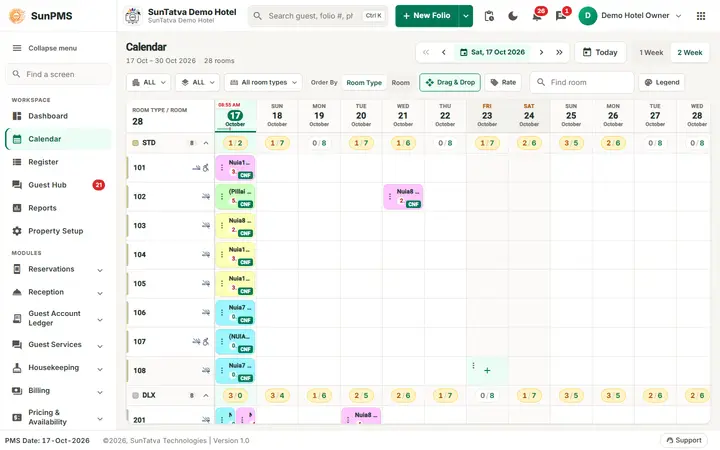This screenshot has height=450, width=720.
Task: Expand the Housekeeping module
Action: 58,368
